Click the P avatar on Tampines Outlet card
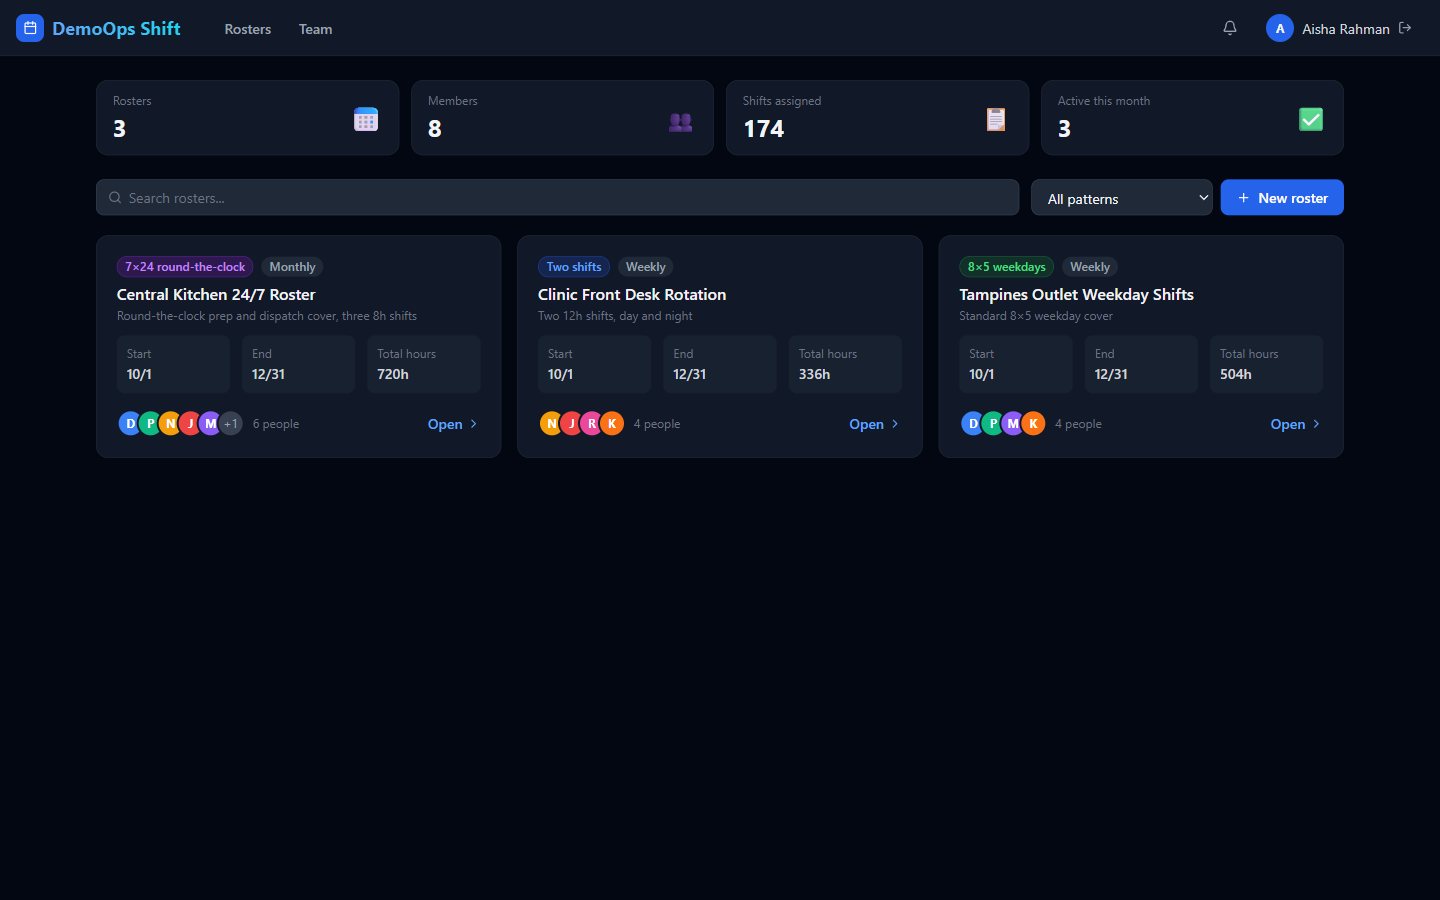Image resolution: width=1440 pixels, height=900 pixels. tap(993, 424)
